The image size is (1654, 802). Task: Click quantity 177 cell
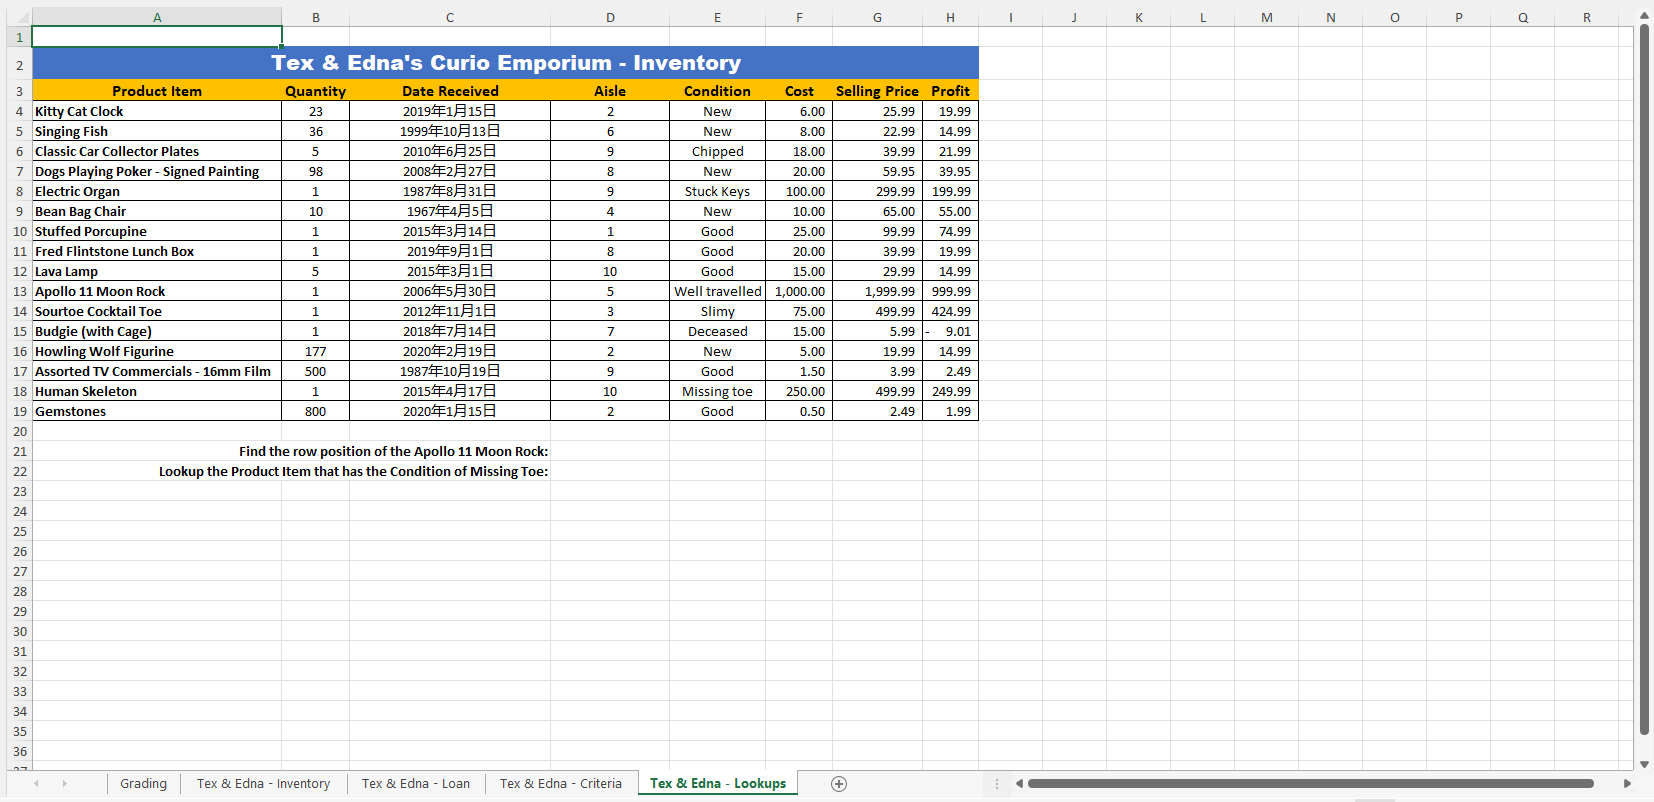tap(315, 351)
